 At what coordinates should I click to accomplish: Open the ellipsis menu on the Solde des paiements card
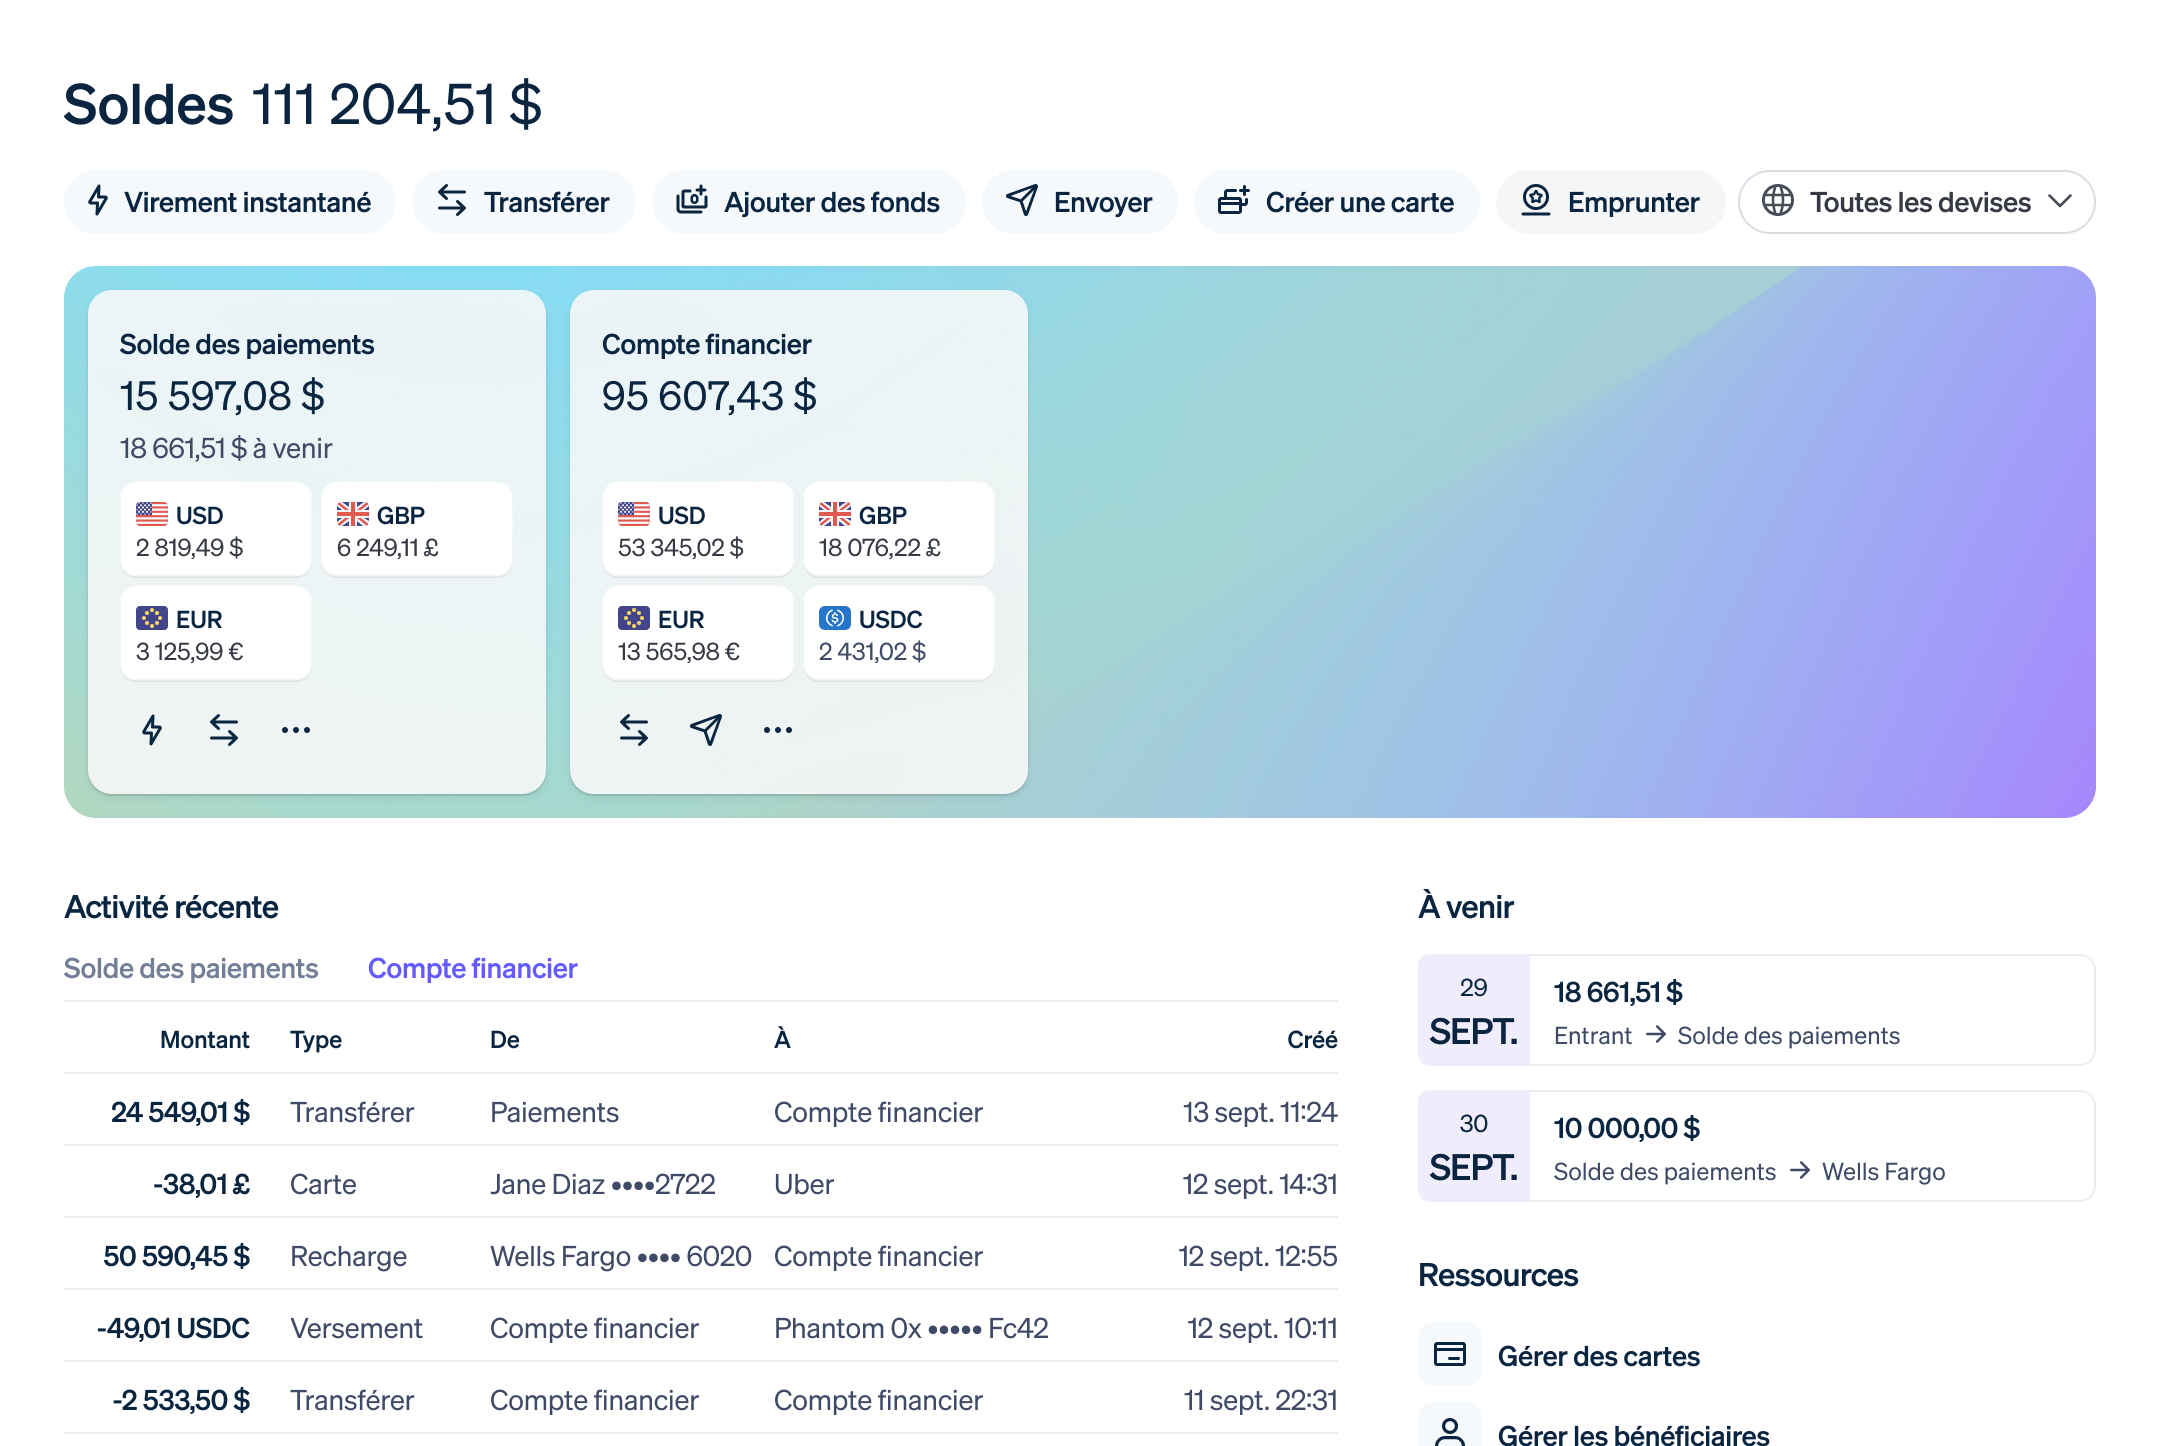pyautogui.click(x=295, y=731)
